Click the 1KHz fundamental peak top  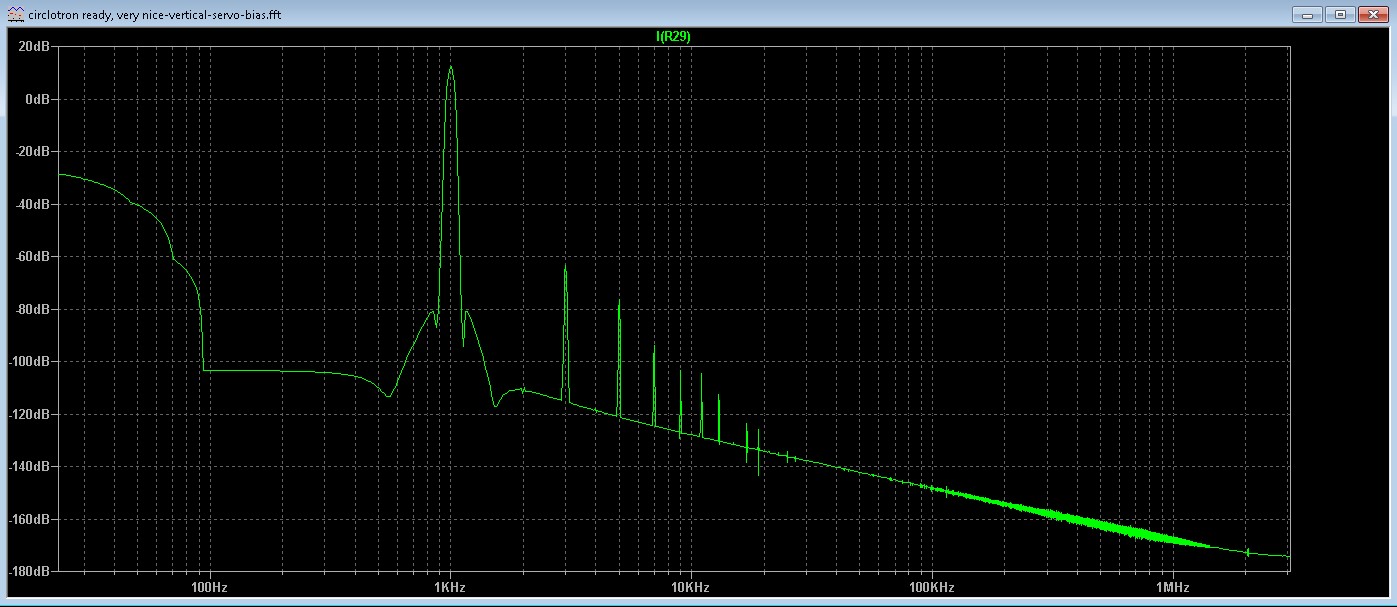[451, 68]
